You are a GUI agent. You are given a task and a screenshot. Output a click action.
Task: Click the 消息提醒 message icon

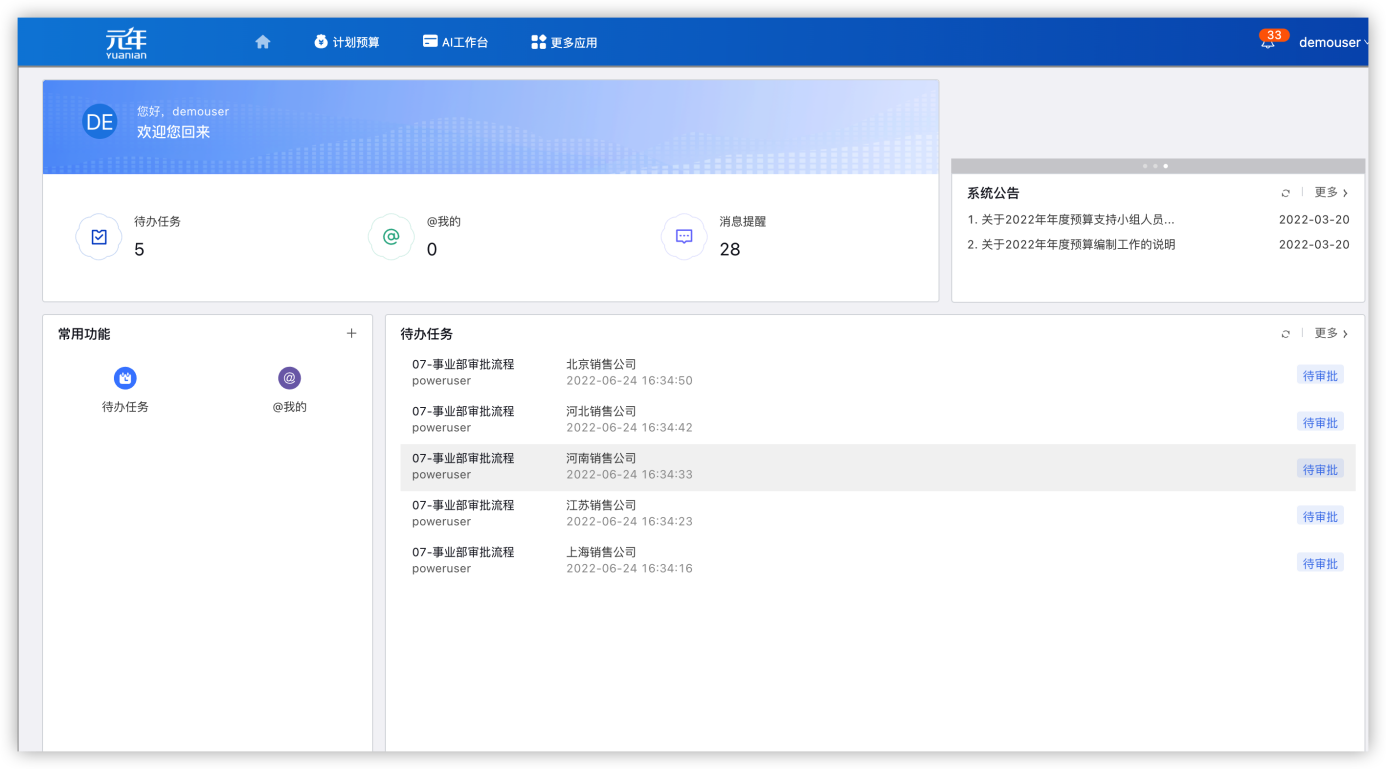pos(684,237)
